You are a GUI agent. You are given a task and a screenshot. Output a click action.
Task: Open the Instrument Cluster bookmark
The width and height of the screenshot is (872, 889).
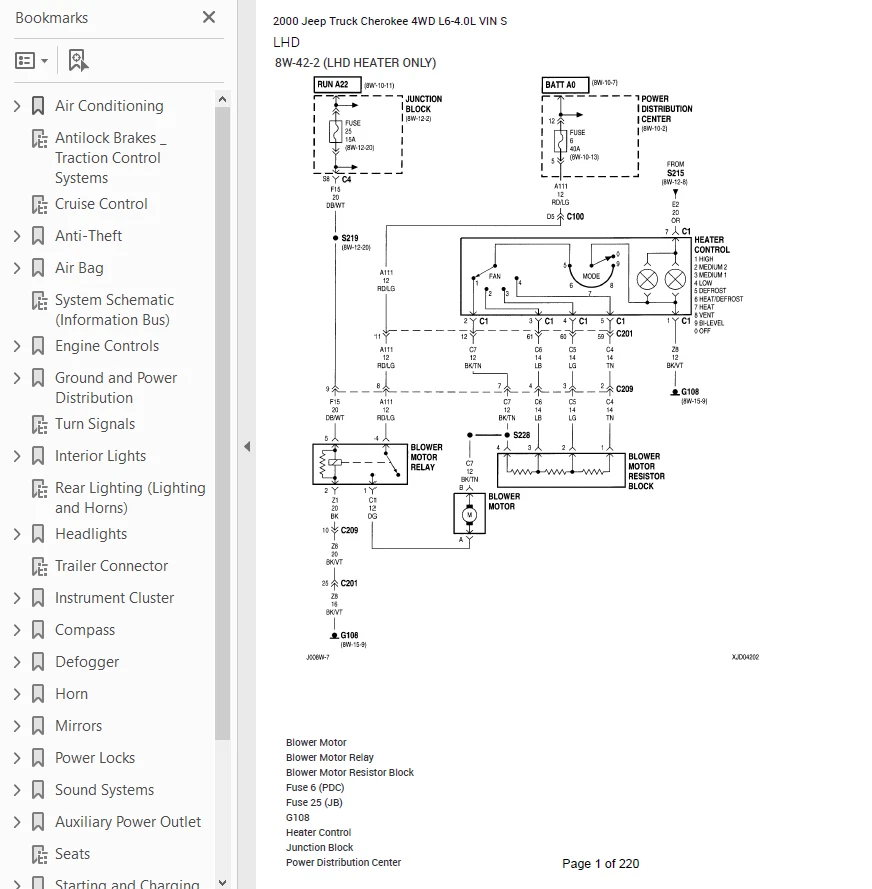tap(114, 598)
